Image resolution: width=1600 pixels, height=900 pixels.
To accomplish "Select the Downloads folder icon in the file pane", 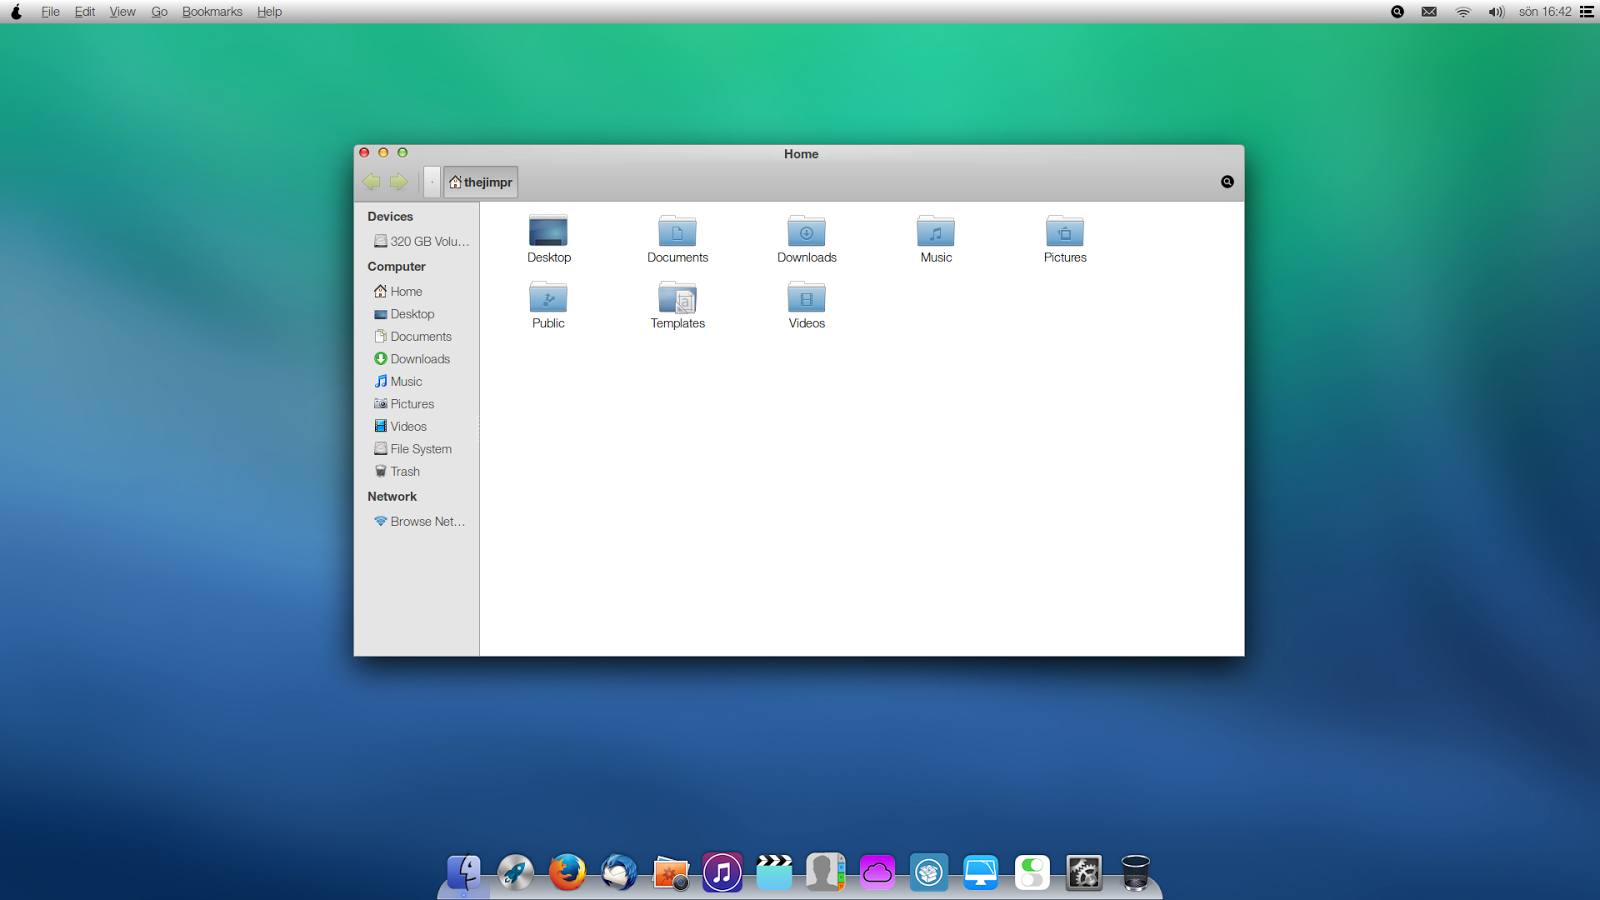I will (806, 231).
